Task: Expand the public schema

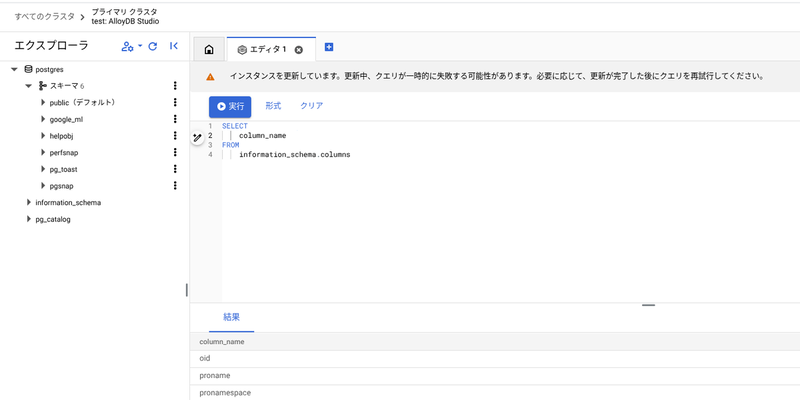Action: point(43,103)
